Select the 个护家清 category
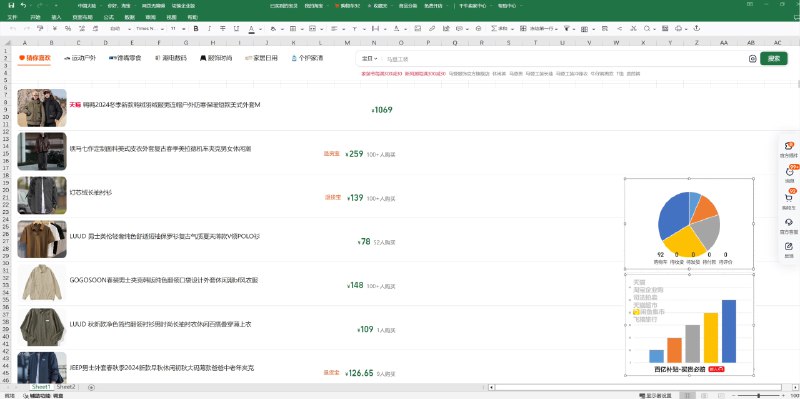 tap(307, 58)
